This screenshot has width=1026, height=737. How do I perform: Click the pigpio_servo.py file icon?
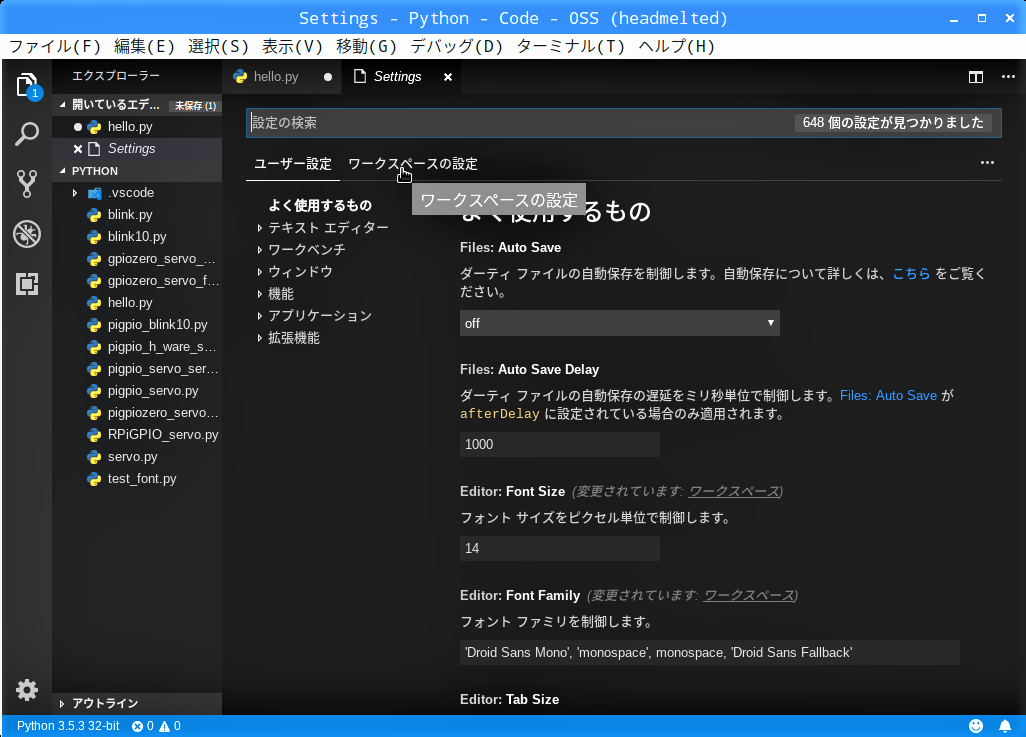coord(94,391)
